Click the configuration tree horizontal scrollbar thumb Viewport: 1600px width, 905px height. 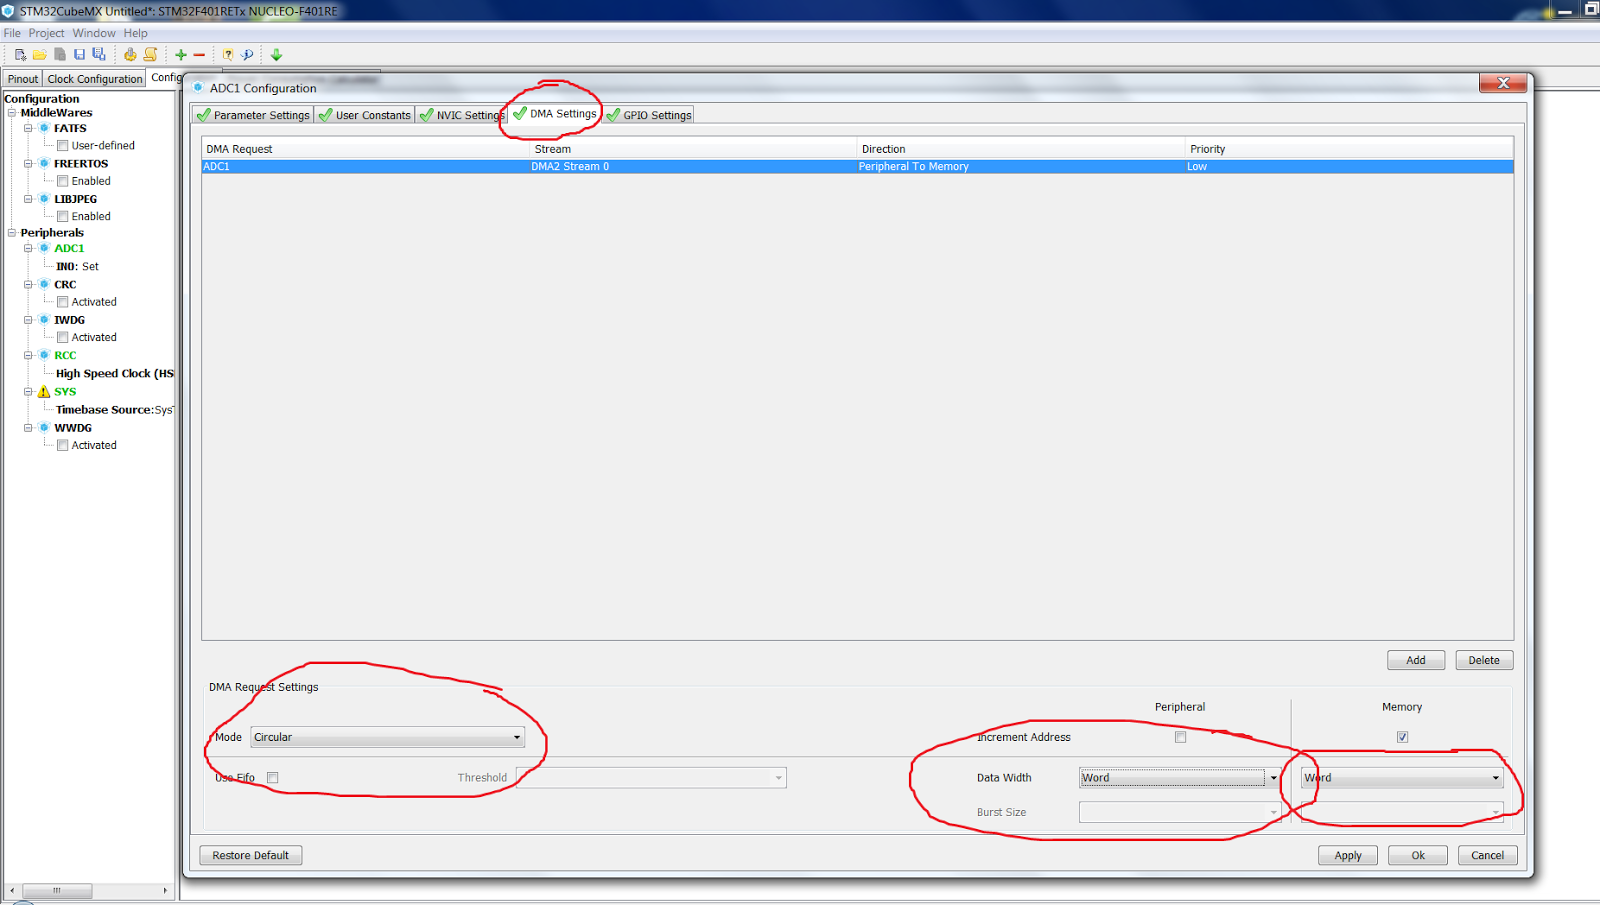click(x=57, y=890)
